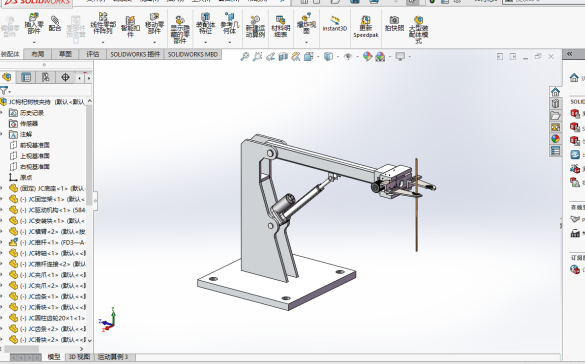Open View Palette in the task pane
The image size is (585, 364).
click(555, 127)
